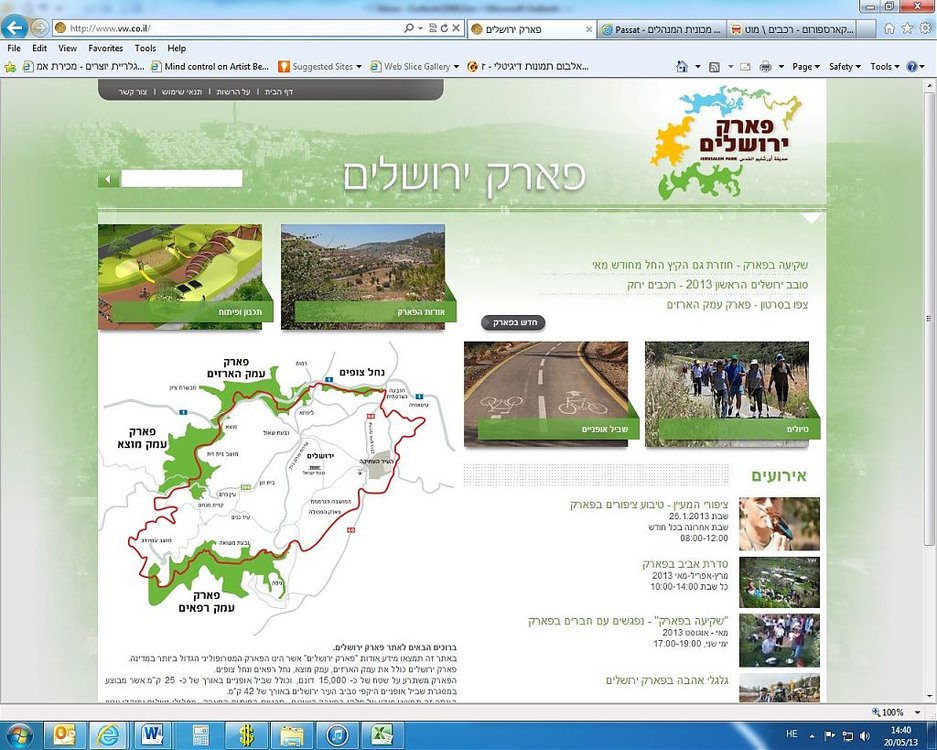
Task: Click the Read mail envelope icon
Action: (x=745, y=67)
